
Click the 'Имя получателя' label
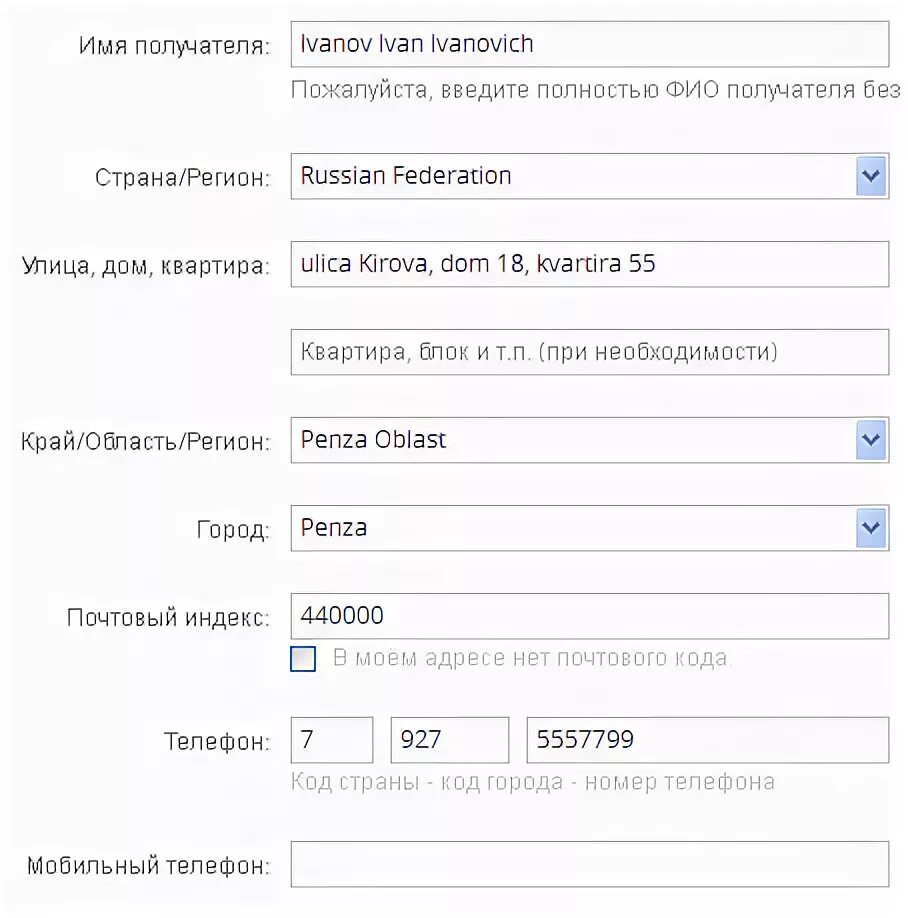click(174, 46)
